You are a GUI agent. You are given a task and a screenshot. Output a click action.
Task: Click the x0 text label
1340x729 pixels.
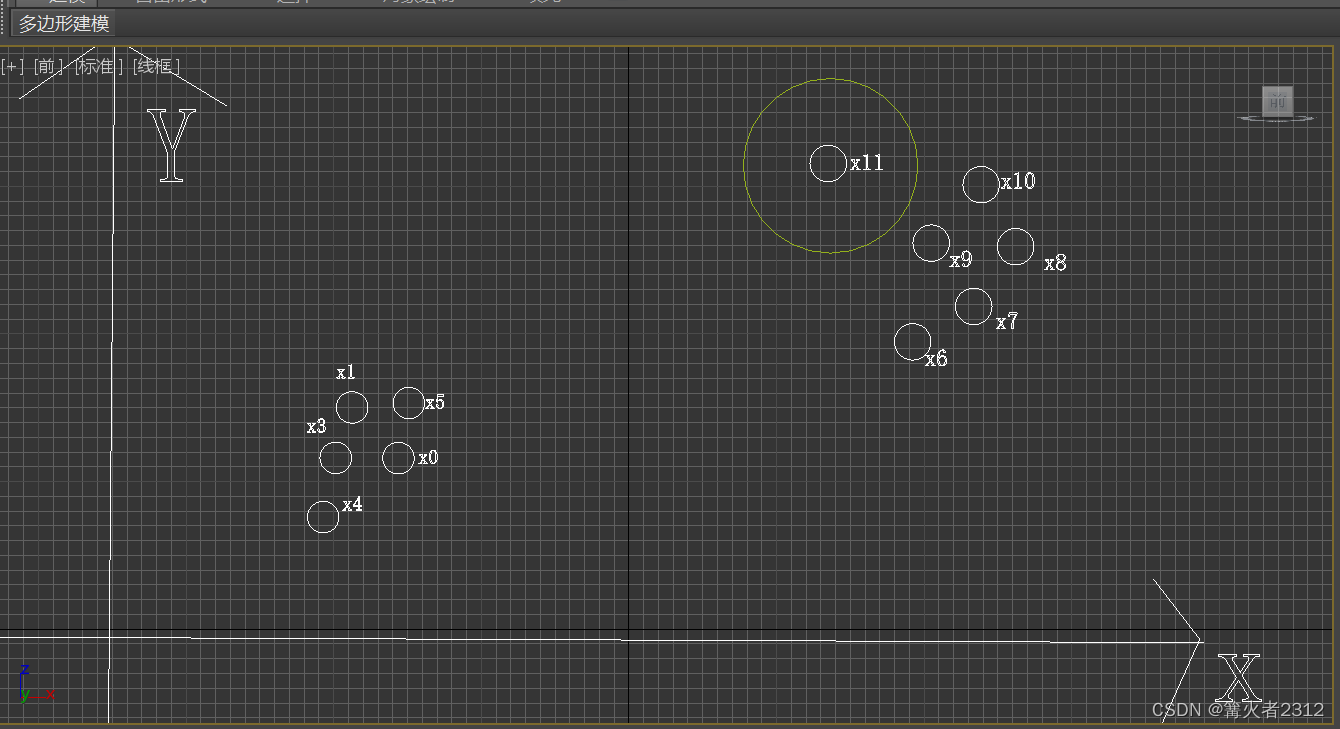click(x=428, y=457)
